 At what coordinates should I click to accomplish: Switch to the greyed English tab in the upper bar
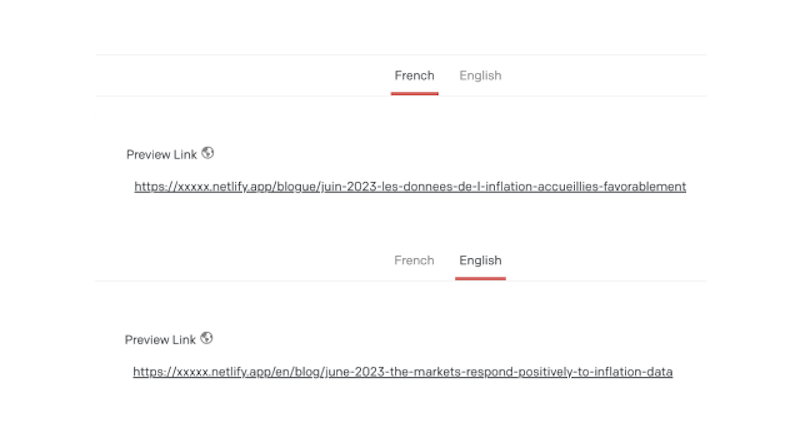[x=480, y=76]
